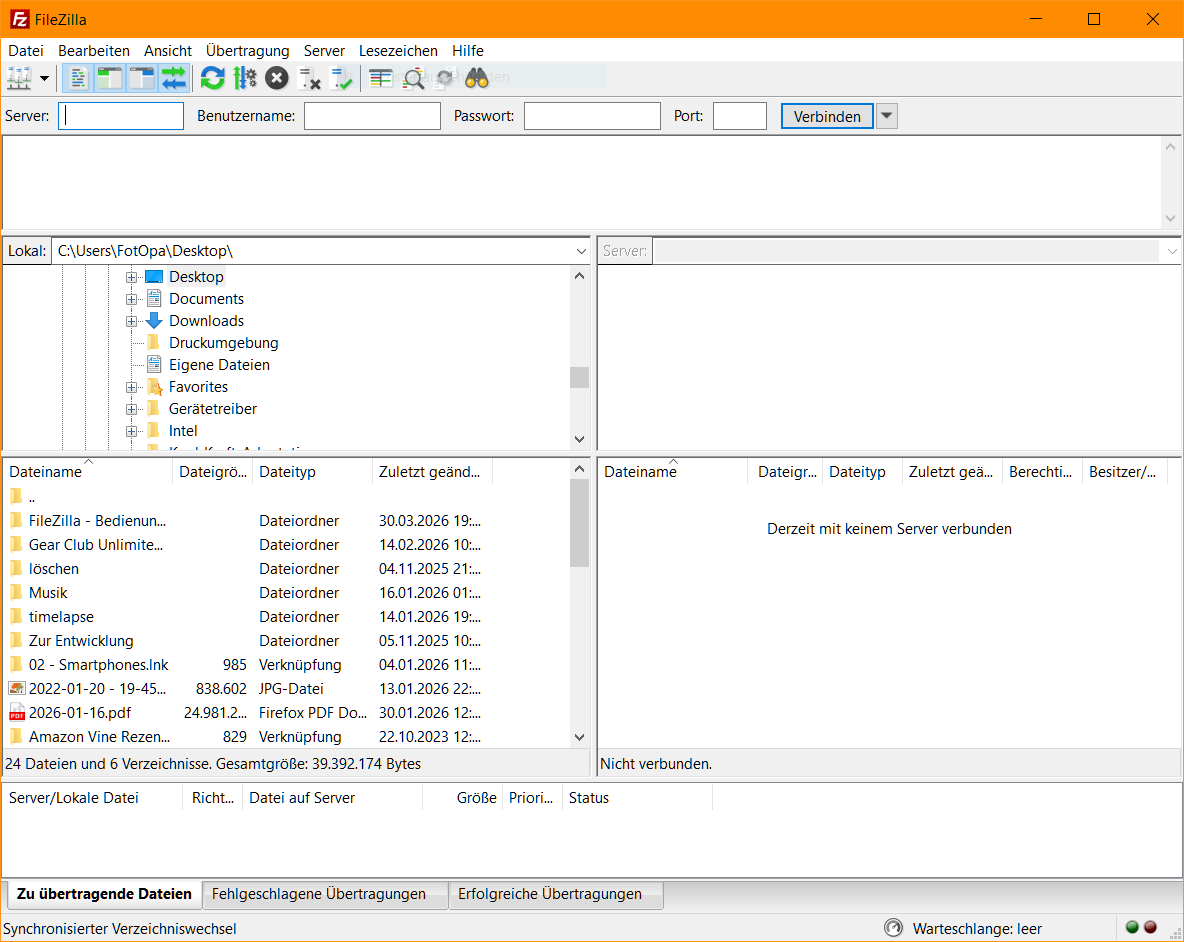1184x942 pixels.
Task: Switch to Fehlgeschlagene Übertragungen tab
Action: click(x=319, y=894)
